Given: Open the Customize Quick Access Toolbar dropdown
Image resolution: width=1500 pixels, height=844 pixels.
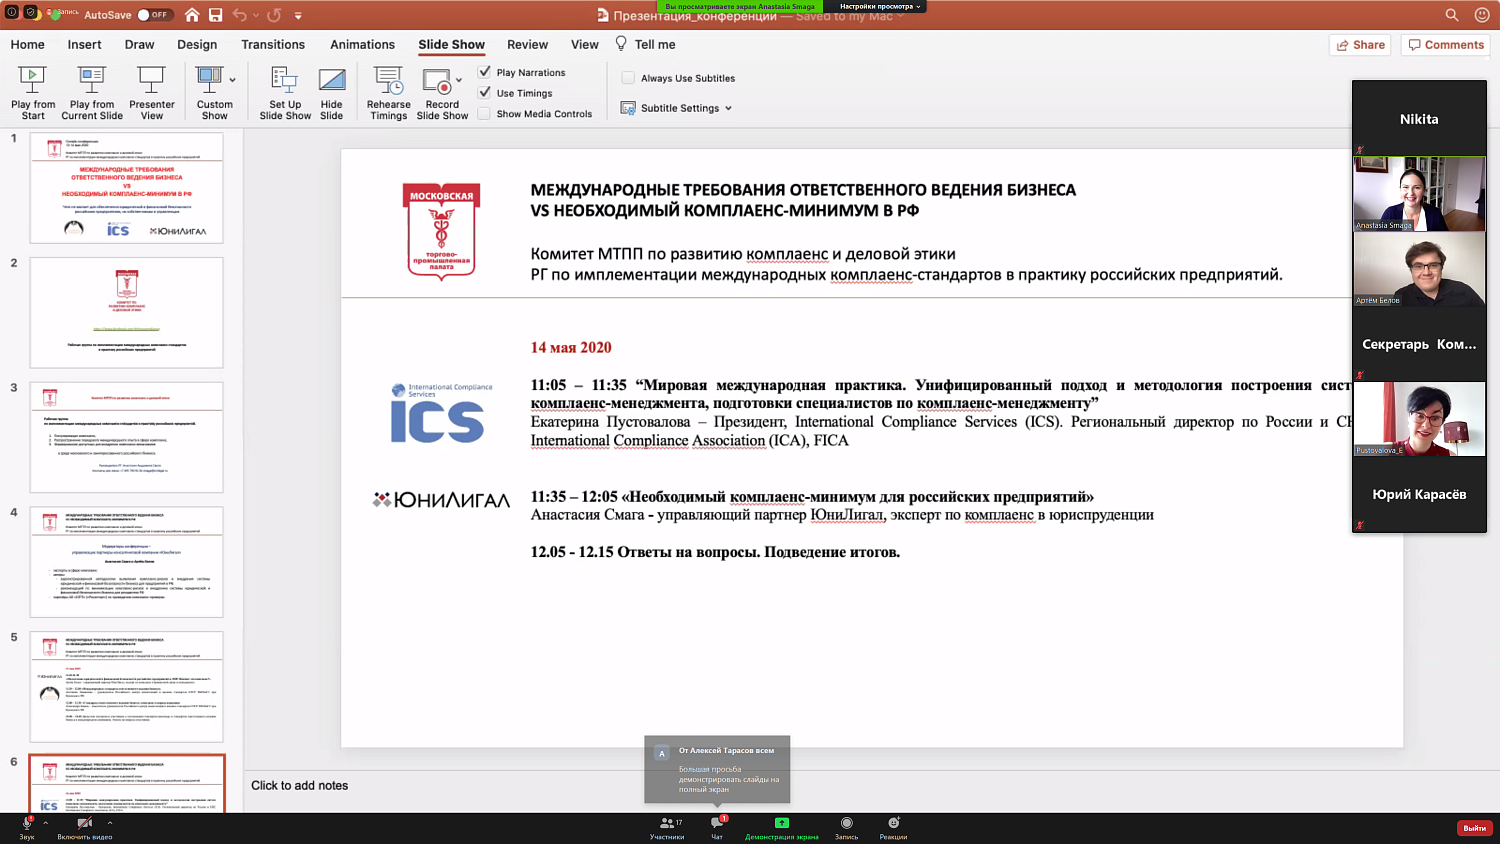Looking at the screenshot, I should click(298, 15).
